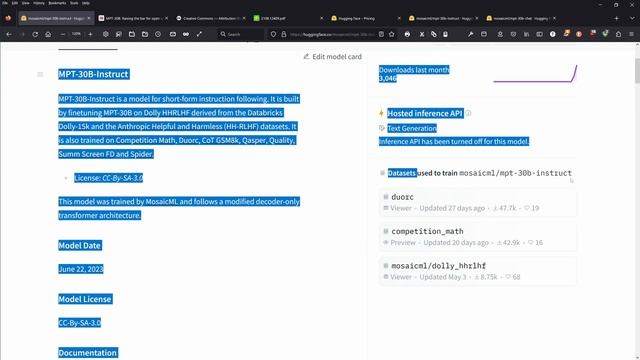Open the Text Generation task link
This screenshot has height=360, width=640.
[412, 128]
